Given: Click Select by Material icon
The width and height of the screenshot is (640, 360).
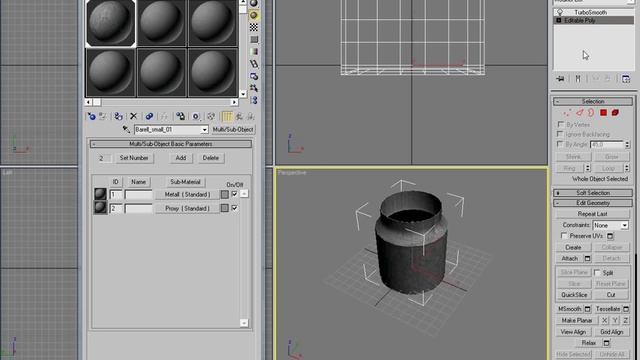Looking at the screenshot, I should [254, 88].
